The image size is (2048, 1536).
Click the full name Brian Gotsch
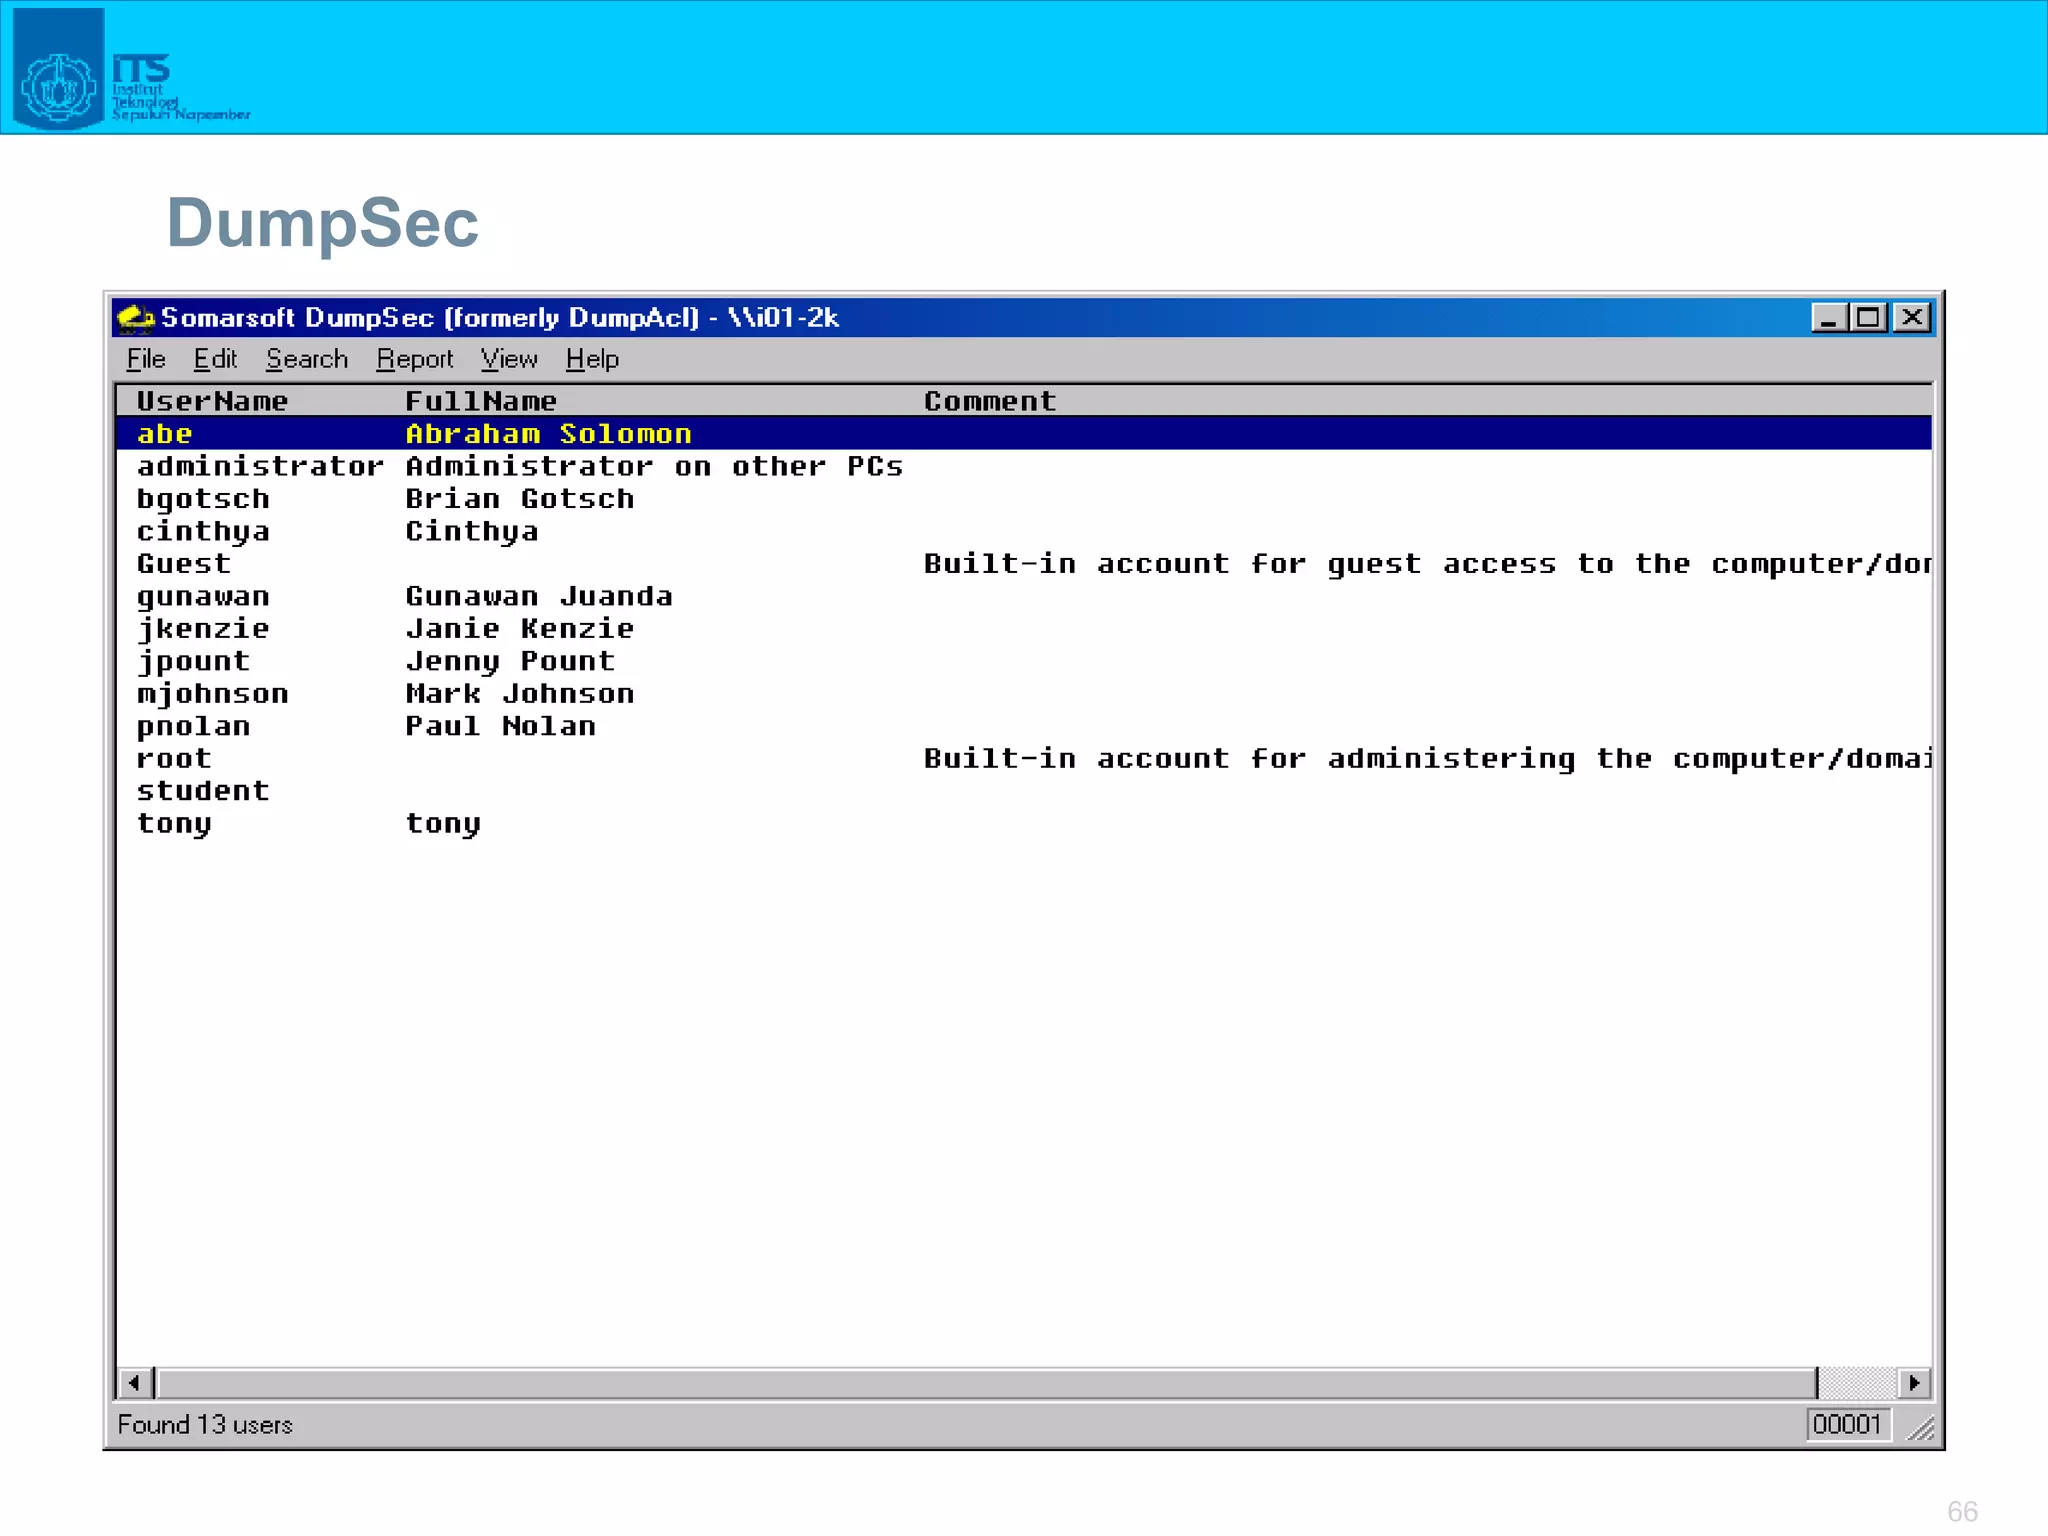click(520, 499)
